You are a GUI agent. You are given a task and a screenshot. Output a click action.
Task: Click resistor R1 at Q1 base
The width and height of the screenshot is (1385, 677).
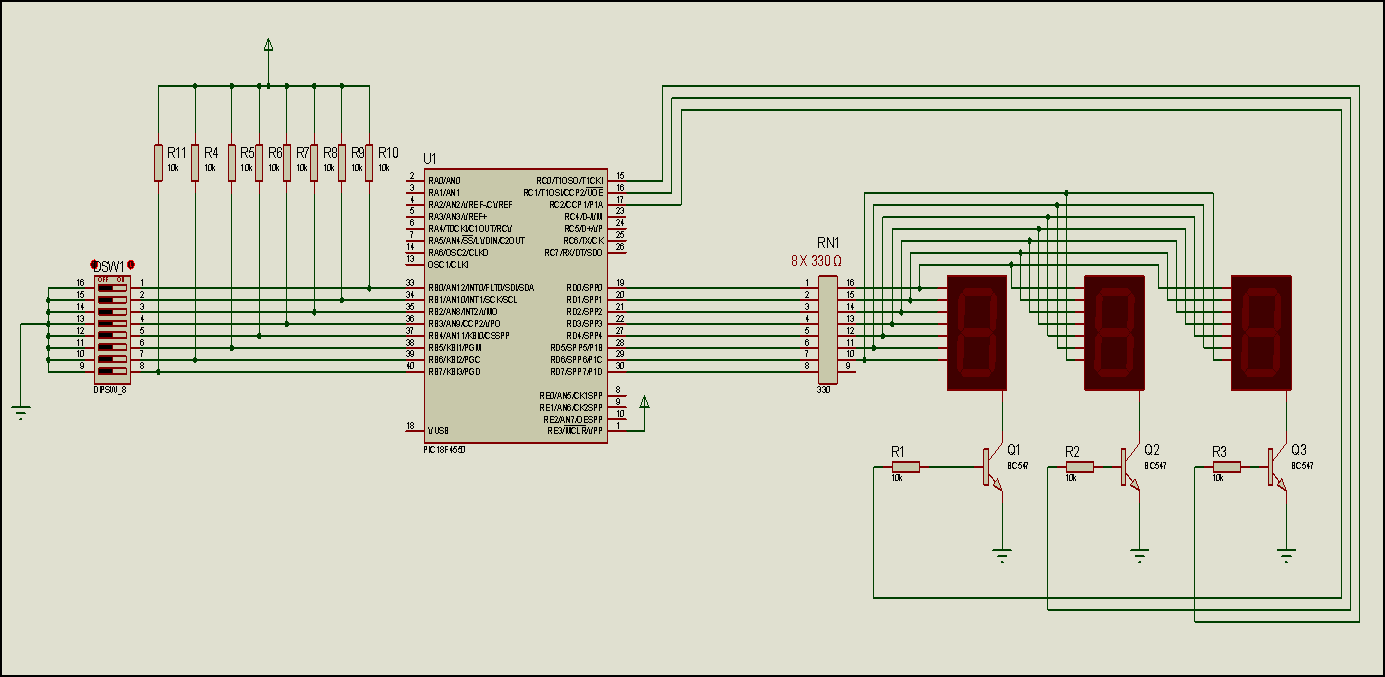906,467
